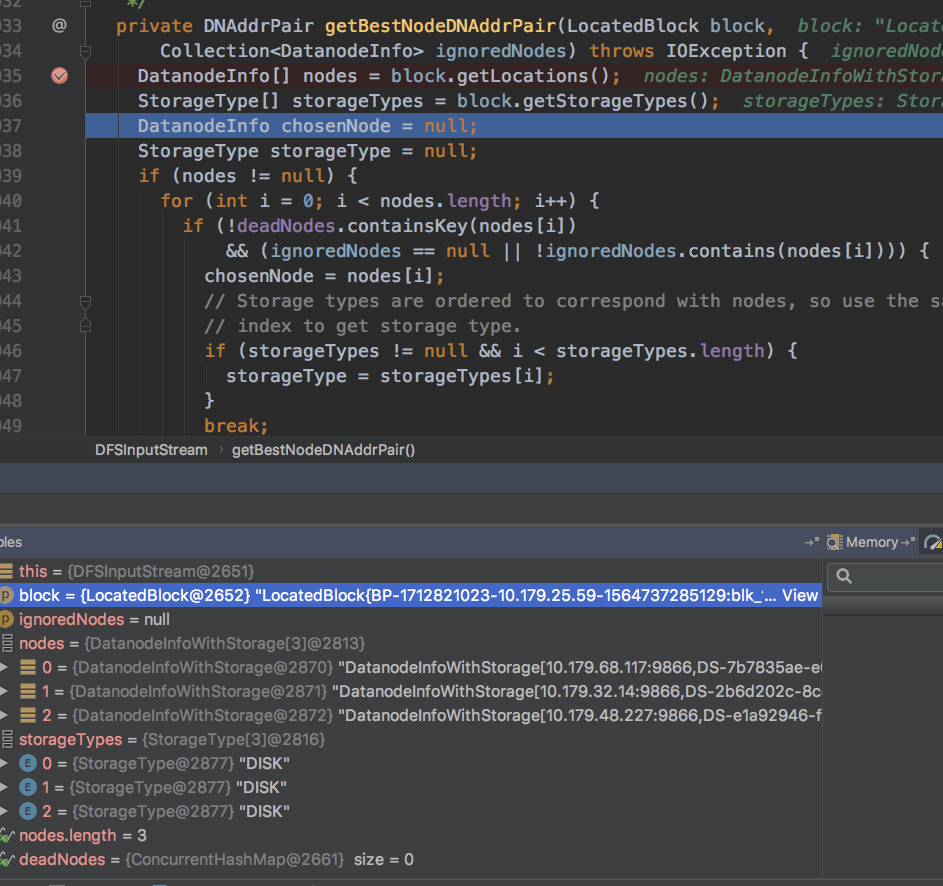Expand storageTypes element 1 DISK
This screenshot has height=886, width=943.
tap(4, 787)
